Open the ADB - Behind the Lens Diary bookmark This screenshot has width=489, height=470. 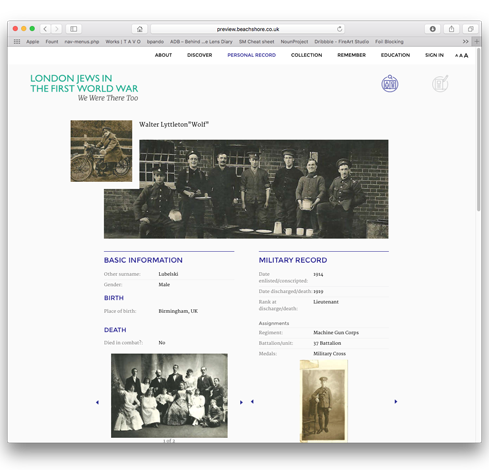click(201, 42)
